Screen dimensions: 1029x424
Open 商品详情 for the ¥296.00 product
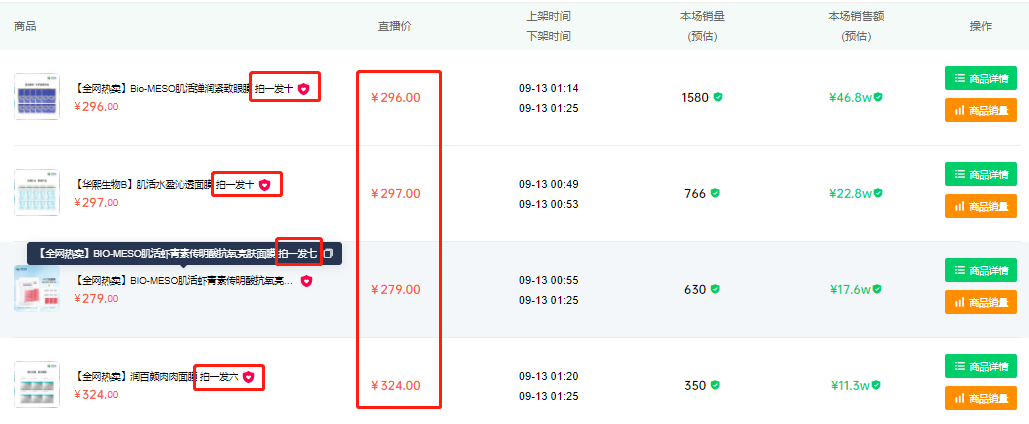(980, 79)
